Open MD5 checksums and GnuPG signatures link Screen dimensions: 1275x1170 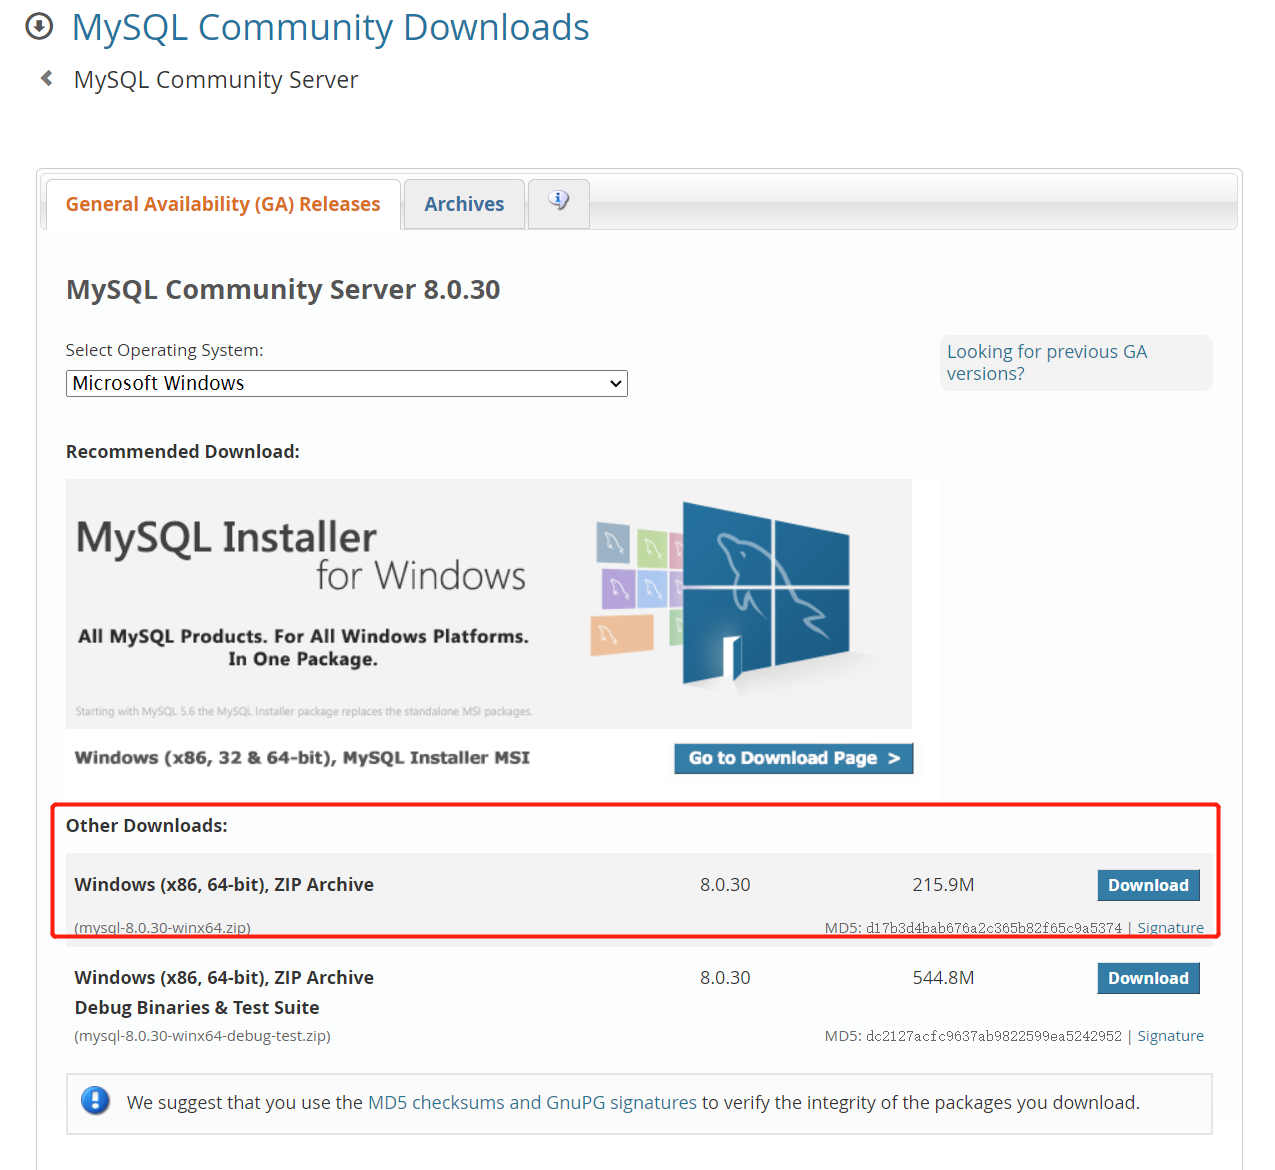[532, 1102]
